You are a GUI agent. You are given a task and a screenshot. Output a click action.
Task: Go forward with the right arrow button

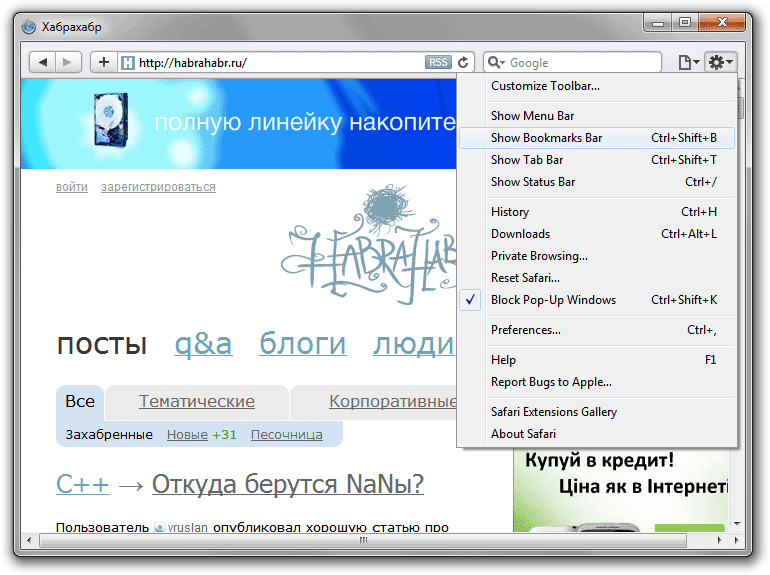(x=68, y=62)
